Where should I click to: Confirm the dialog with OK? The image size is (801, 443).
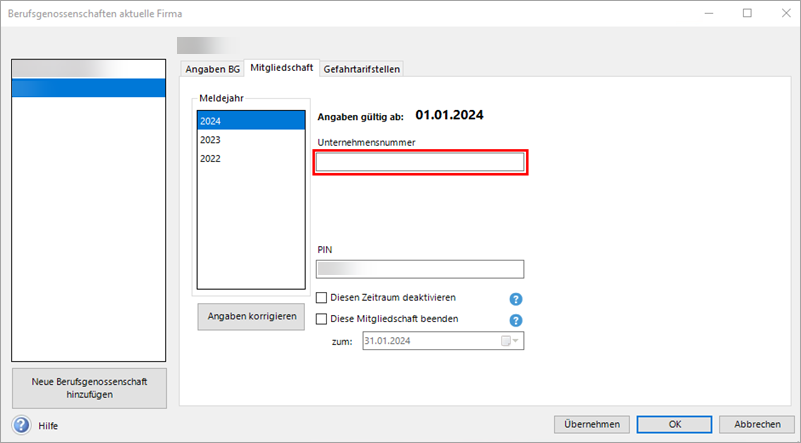click(x=675, y=424)
